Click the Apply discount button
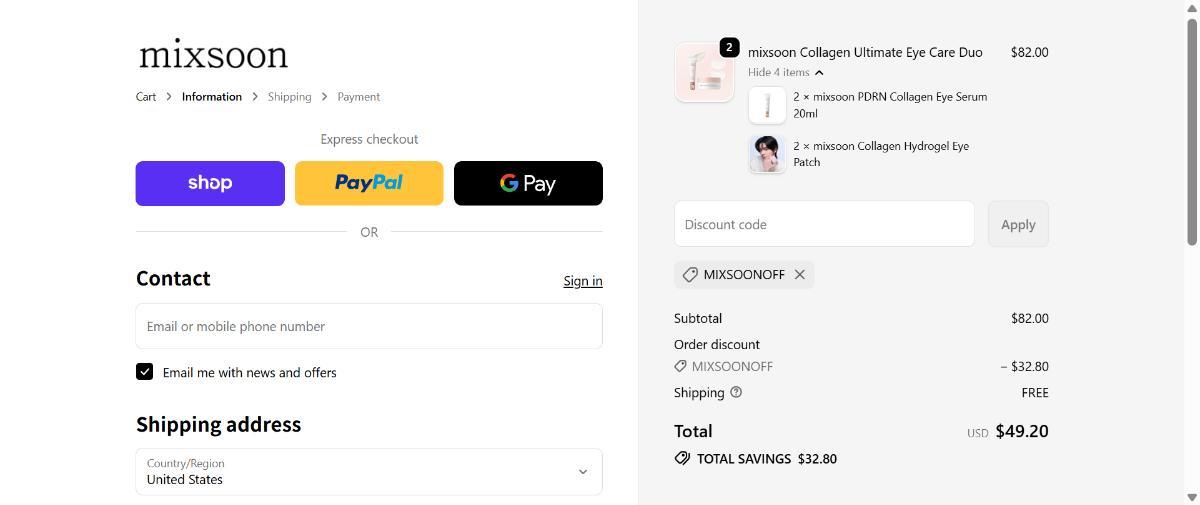This screenshot has height=505, width=1200. coord(1018,224)
